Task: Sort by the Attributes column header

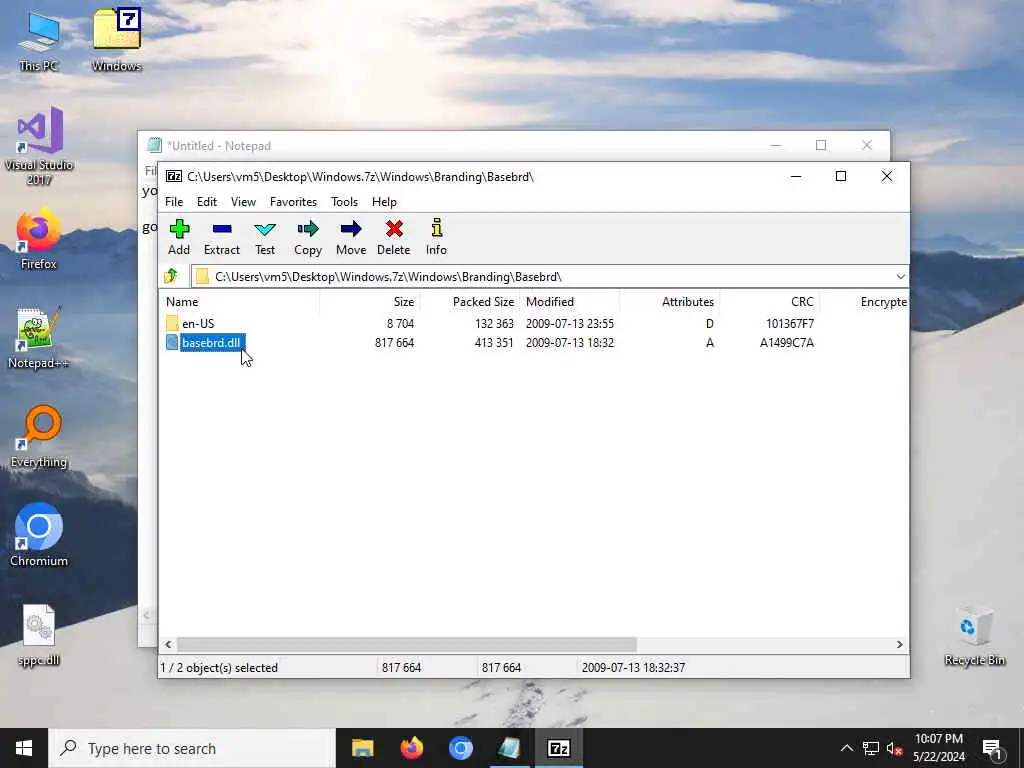Action: [669, 302]
